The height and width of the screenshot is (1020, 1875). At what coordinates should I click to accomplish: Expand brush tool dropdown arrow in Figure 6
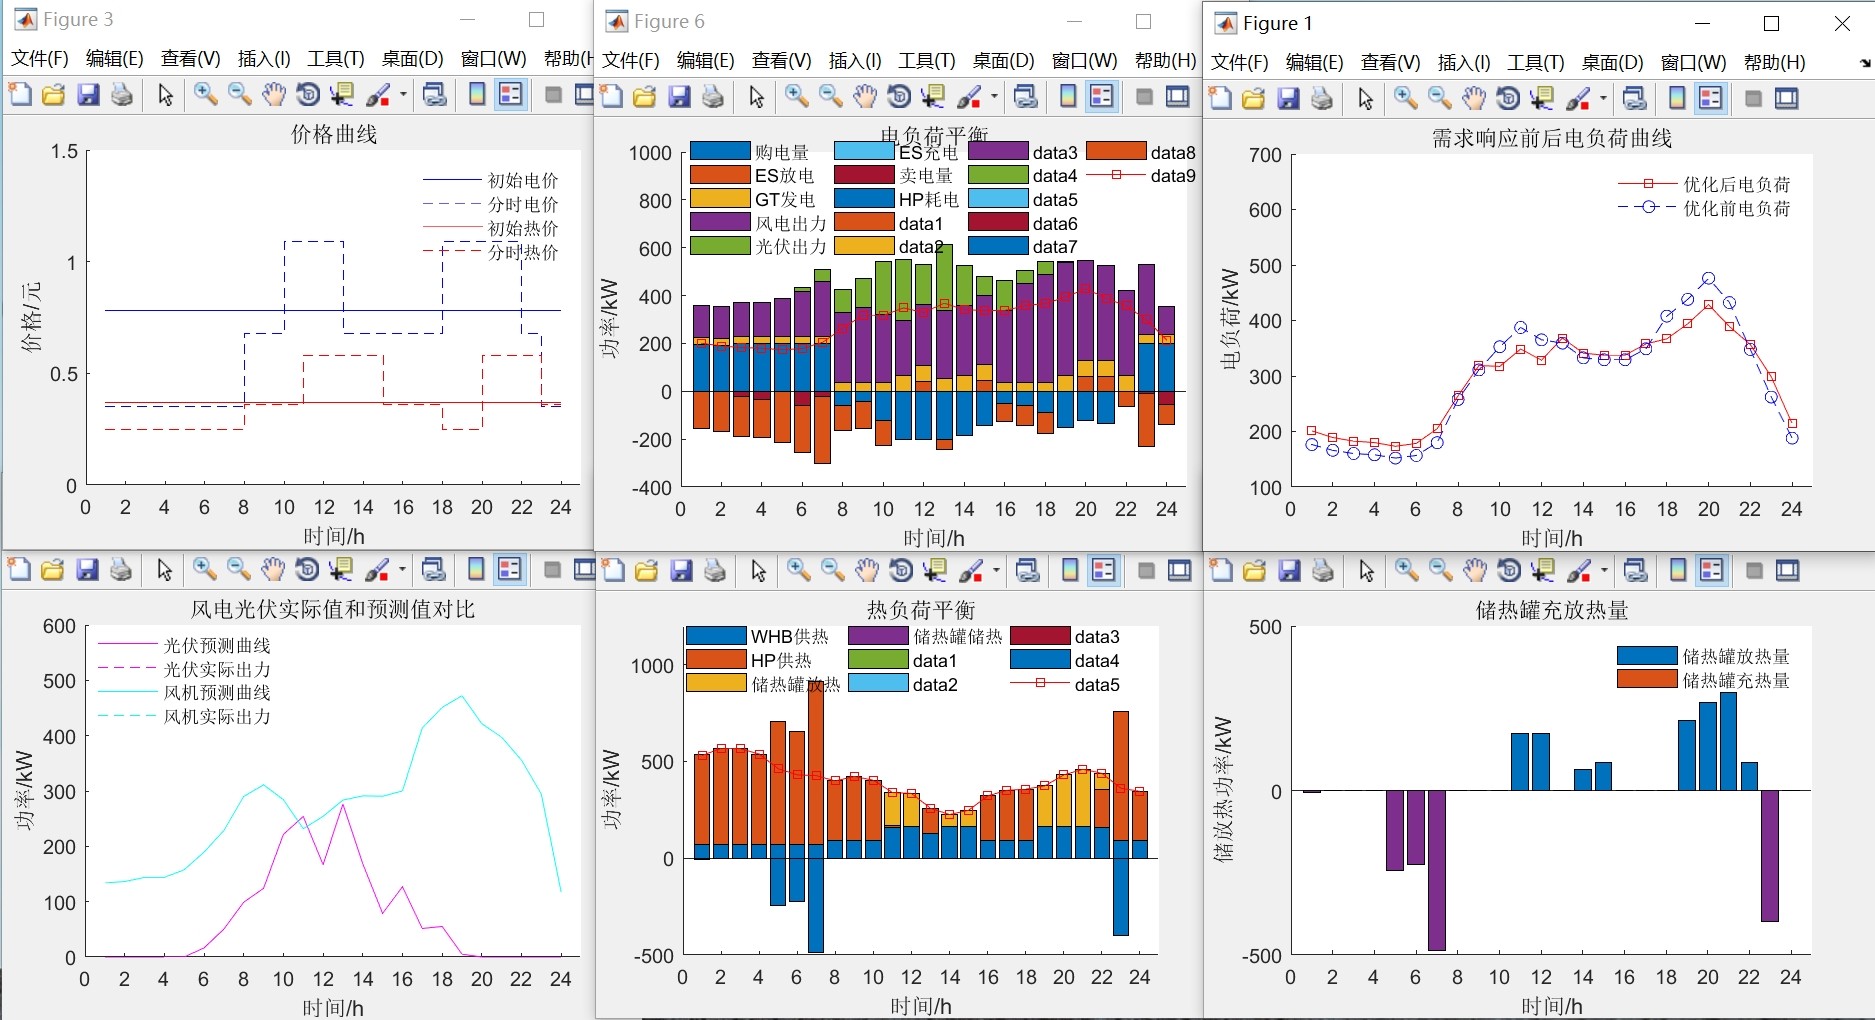coord(994,96)
